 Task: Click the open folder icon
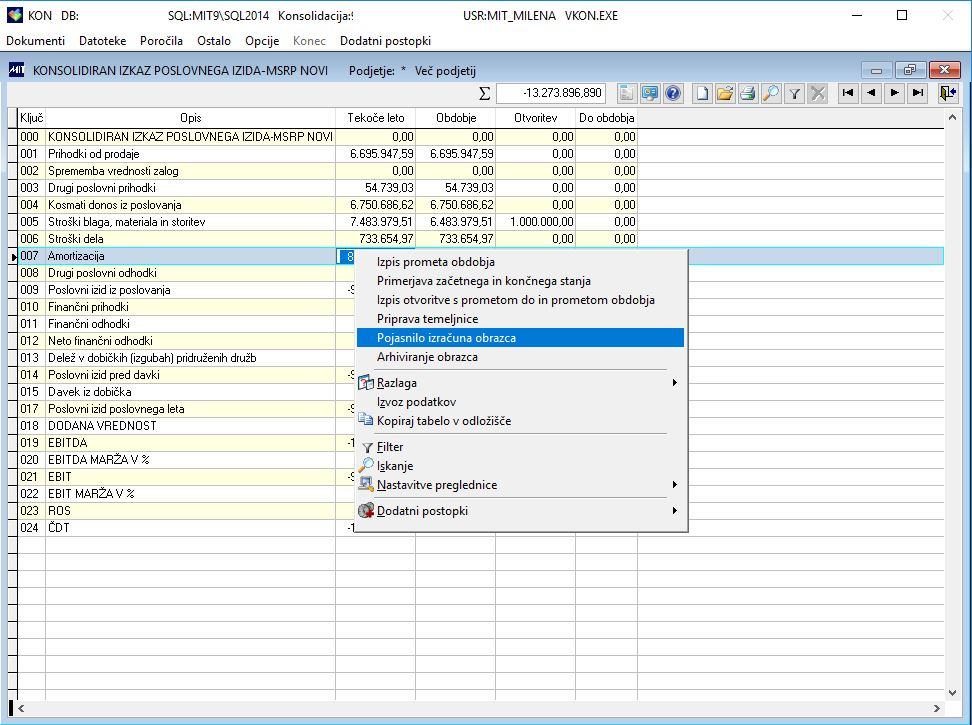[x=725, y=93]
